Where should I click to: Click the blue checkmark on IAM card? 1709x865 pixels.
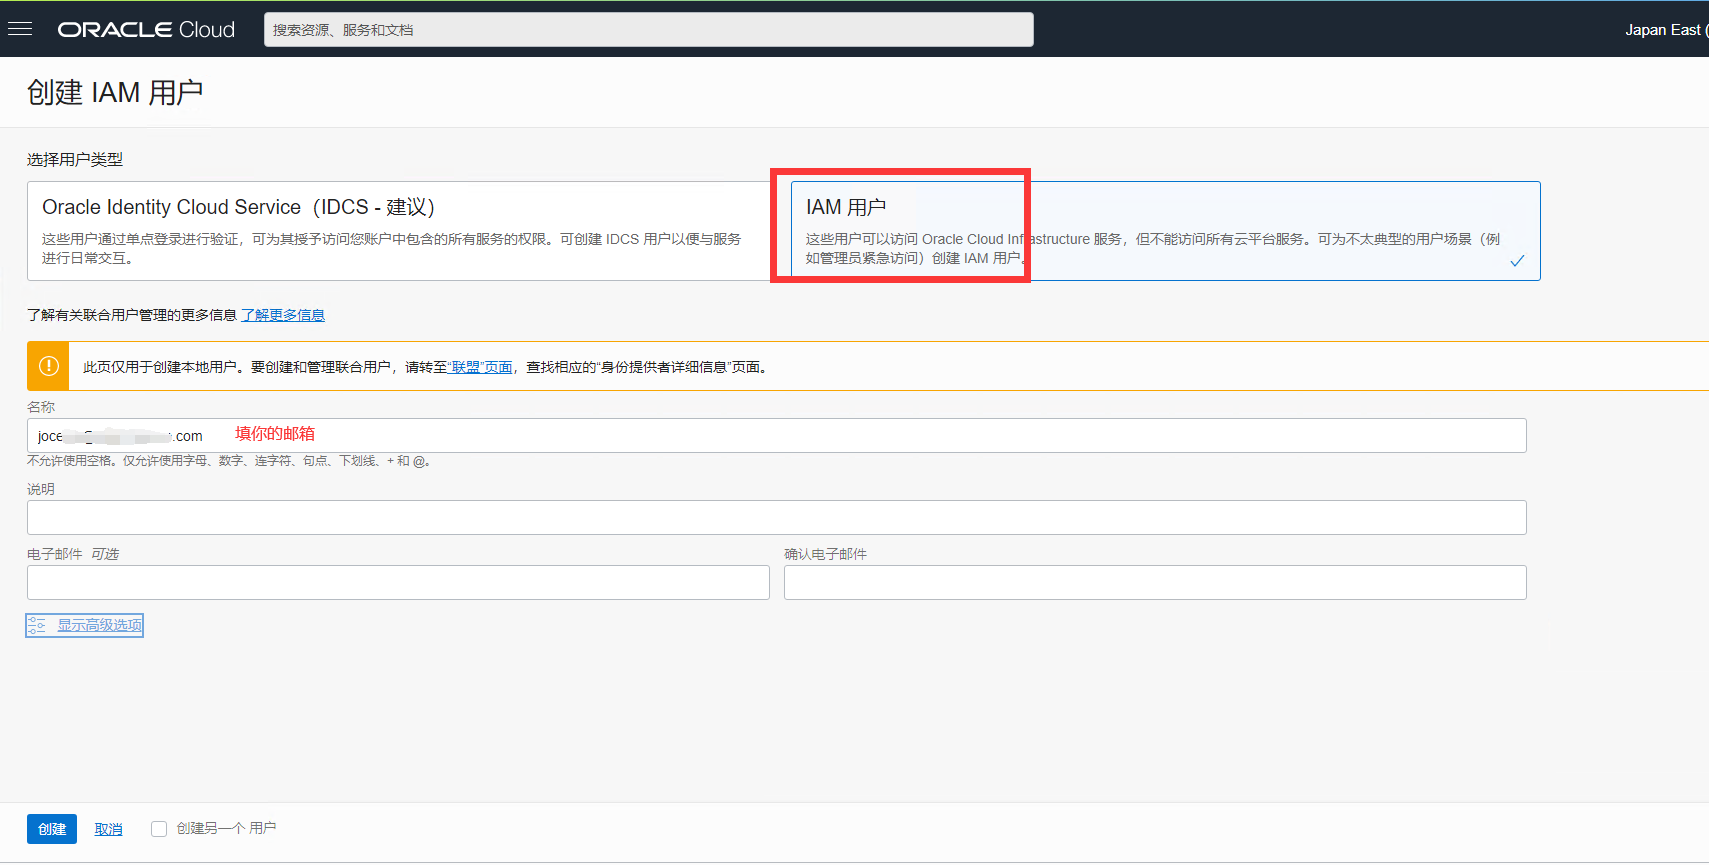(1517, 261)
